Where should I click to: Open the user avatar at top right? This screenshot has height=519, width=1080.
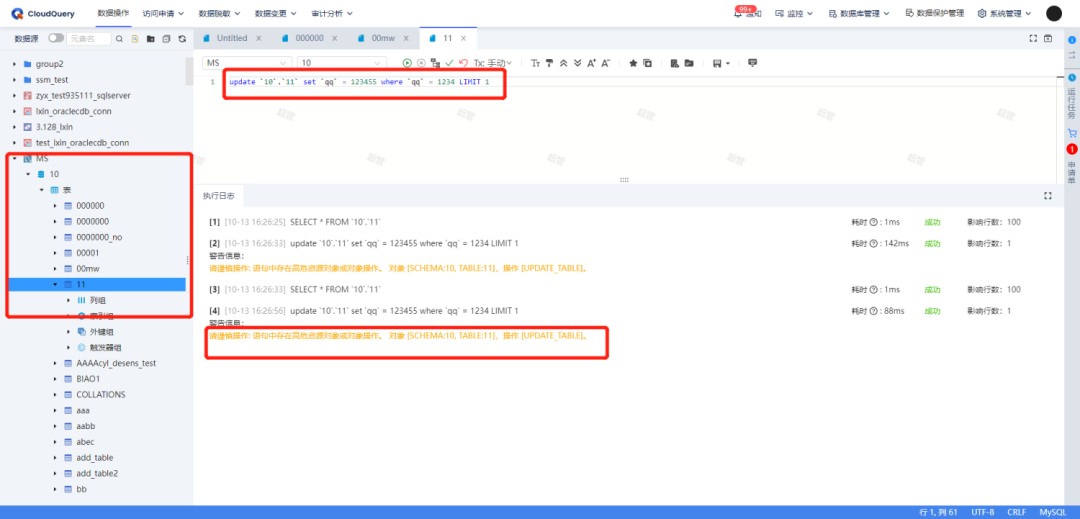click(x=1054, y=13)
